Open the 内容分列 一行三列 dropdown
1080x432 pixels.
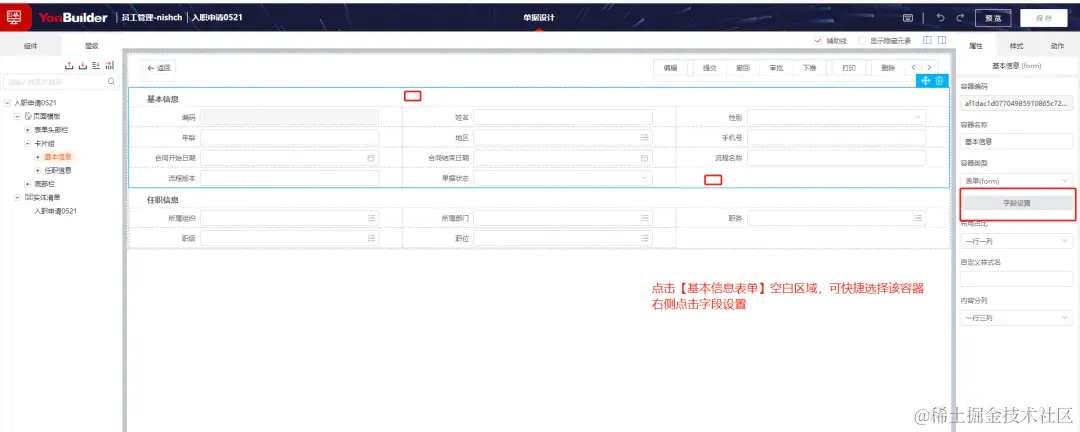pyautogui.click(x=1017, y=318)
